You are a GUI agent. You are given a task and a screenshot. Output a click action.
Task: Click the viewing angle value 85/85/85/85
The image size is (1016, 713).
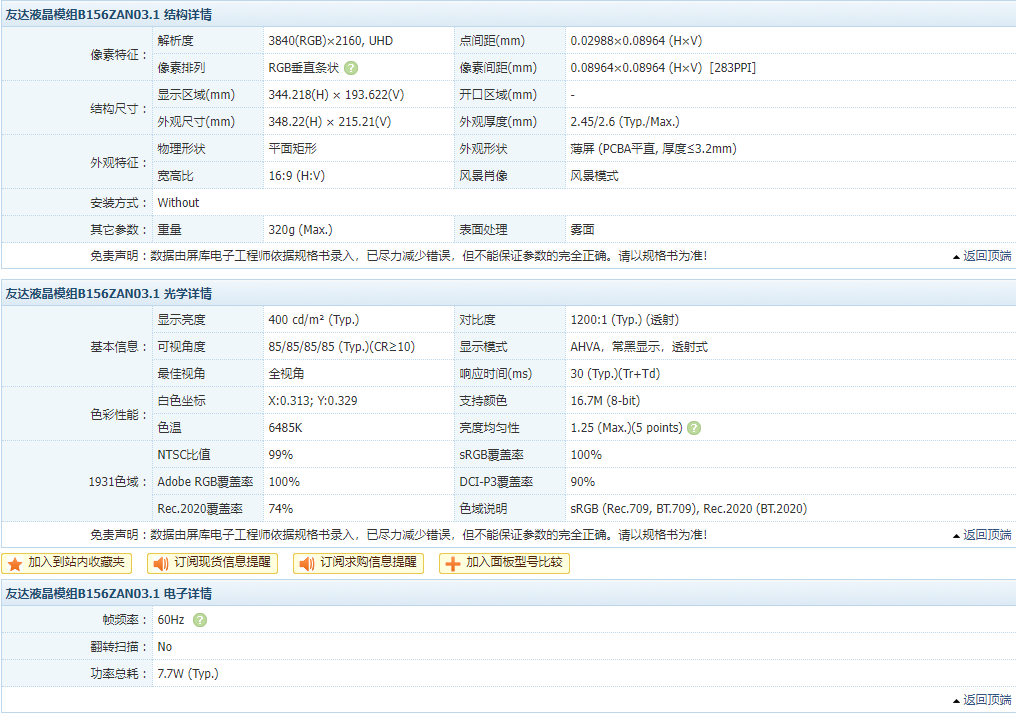[x=341, y=347]
